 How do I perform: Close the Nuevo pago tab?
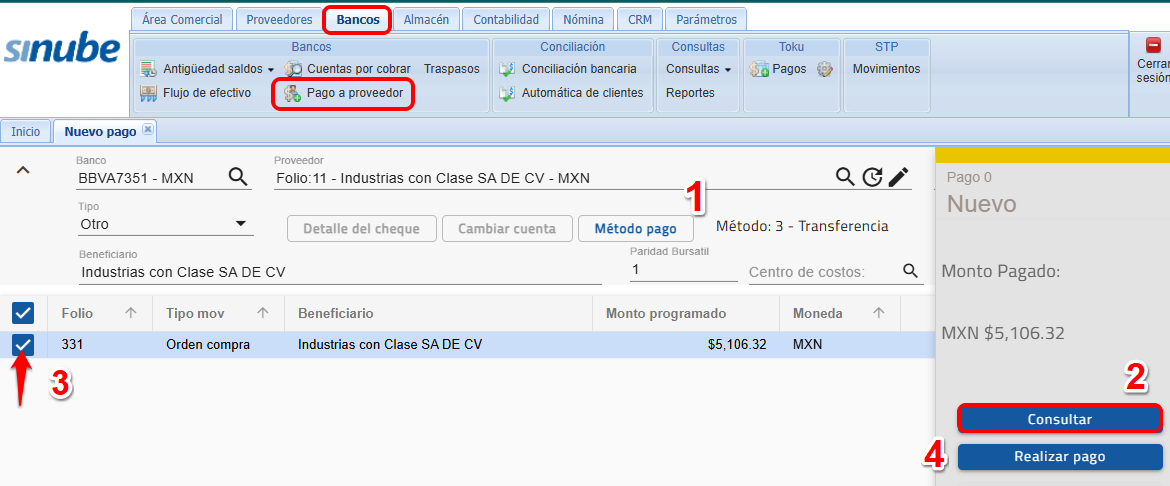click(148, 129)
